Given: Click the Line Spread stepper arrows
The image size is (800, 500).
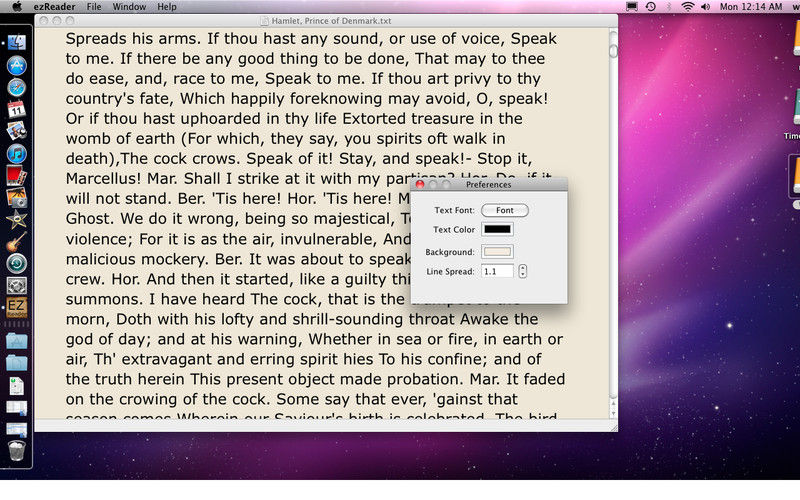Looking at the screenshot, I should tap(522, 271).
